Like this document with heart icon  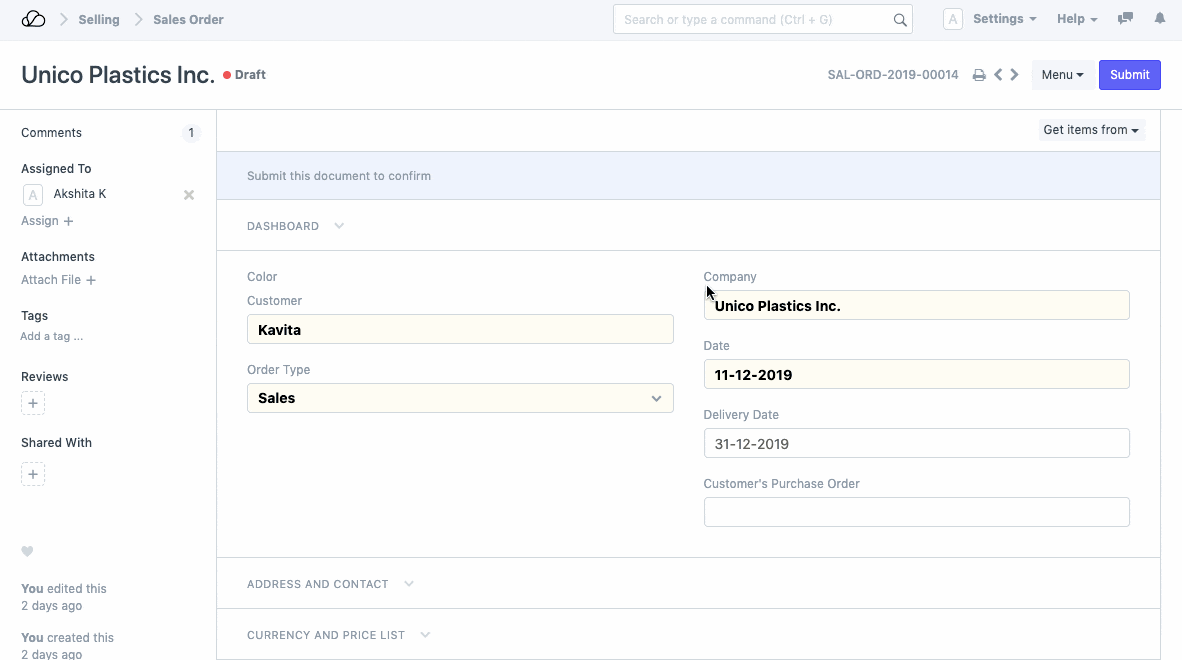[x=28, y=551]
